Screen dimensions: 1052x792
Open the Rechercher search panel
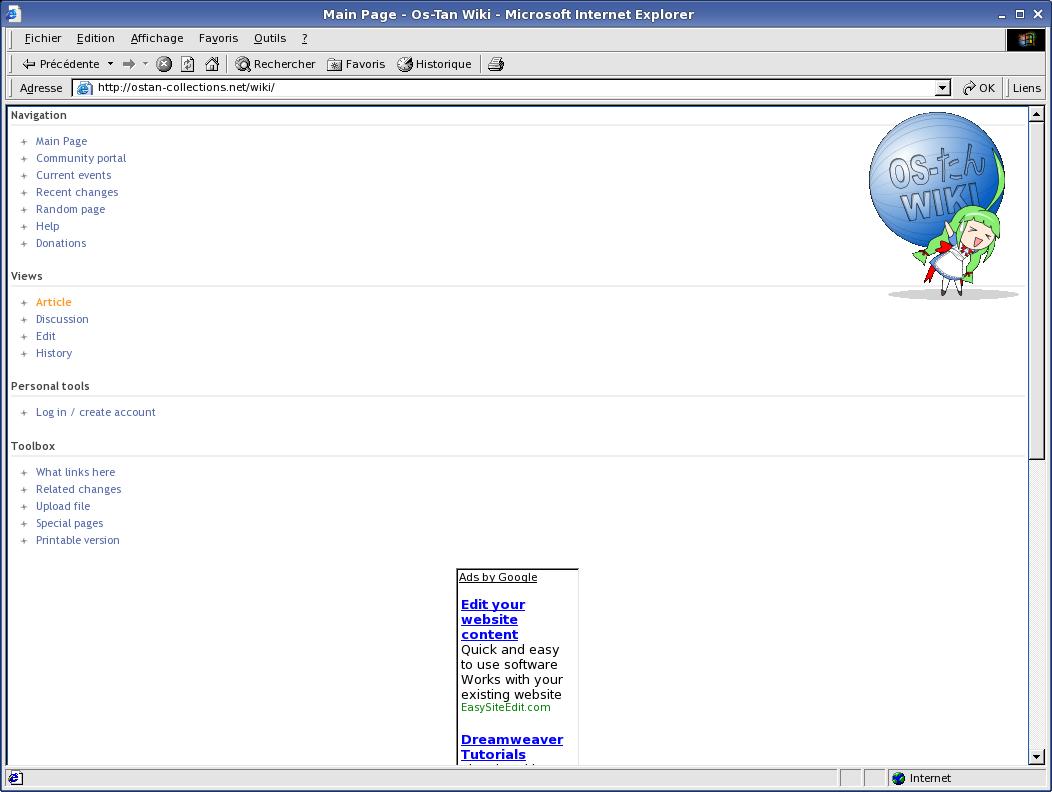pyautogui.click(x=275, y=64)
